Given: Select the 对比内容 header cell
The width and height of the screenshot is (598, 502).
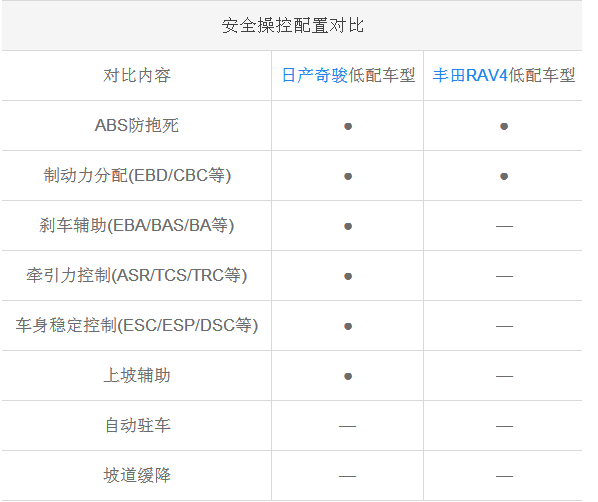Looking at the screenshot, I should coord(137,75).
